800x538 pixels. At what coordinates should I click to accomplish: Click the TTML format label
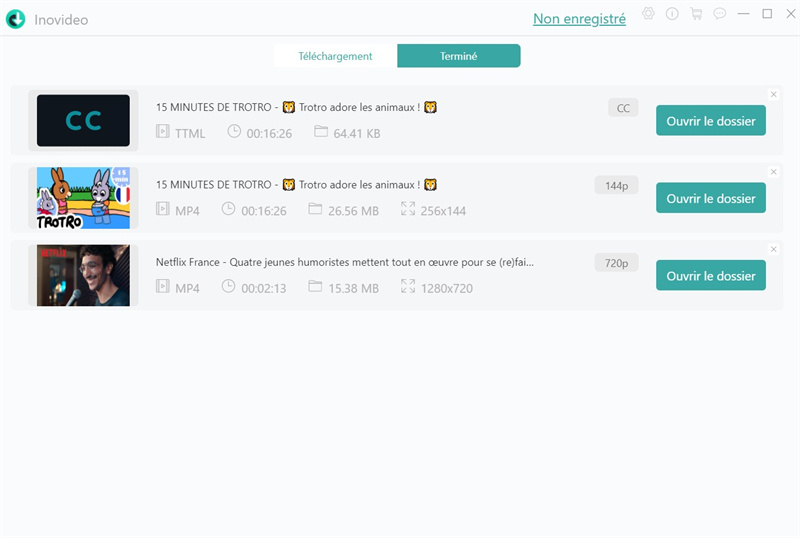pos(190,134)
